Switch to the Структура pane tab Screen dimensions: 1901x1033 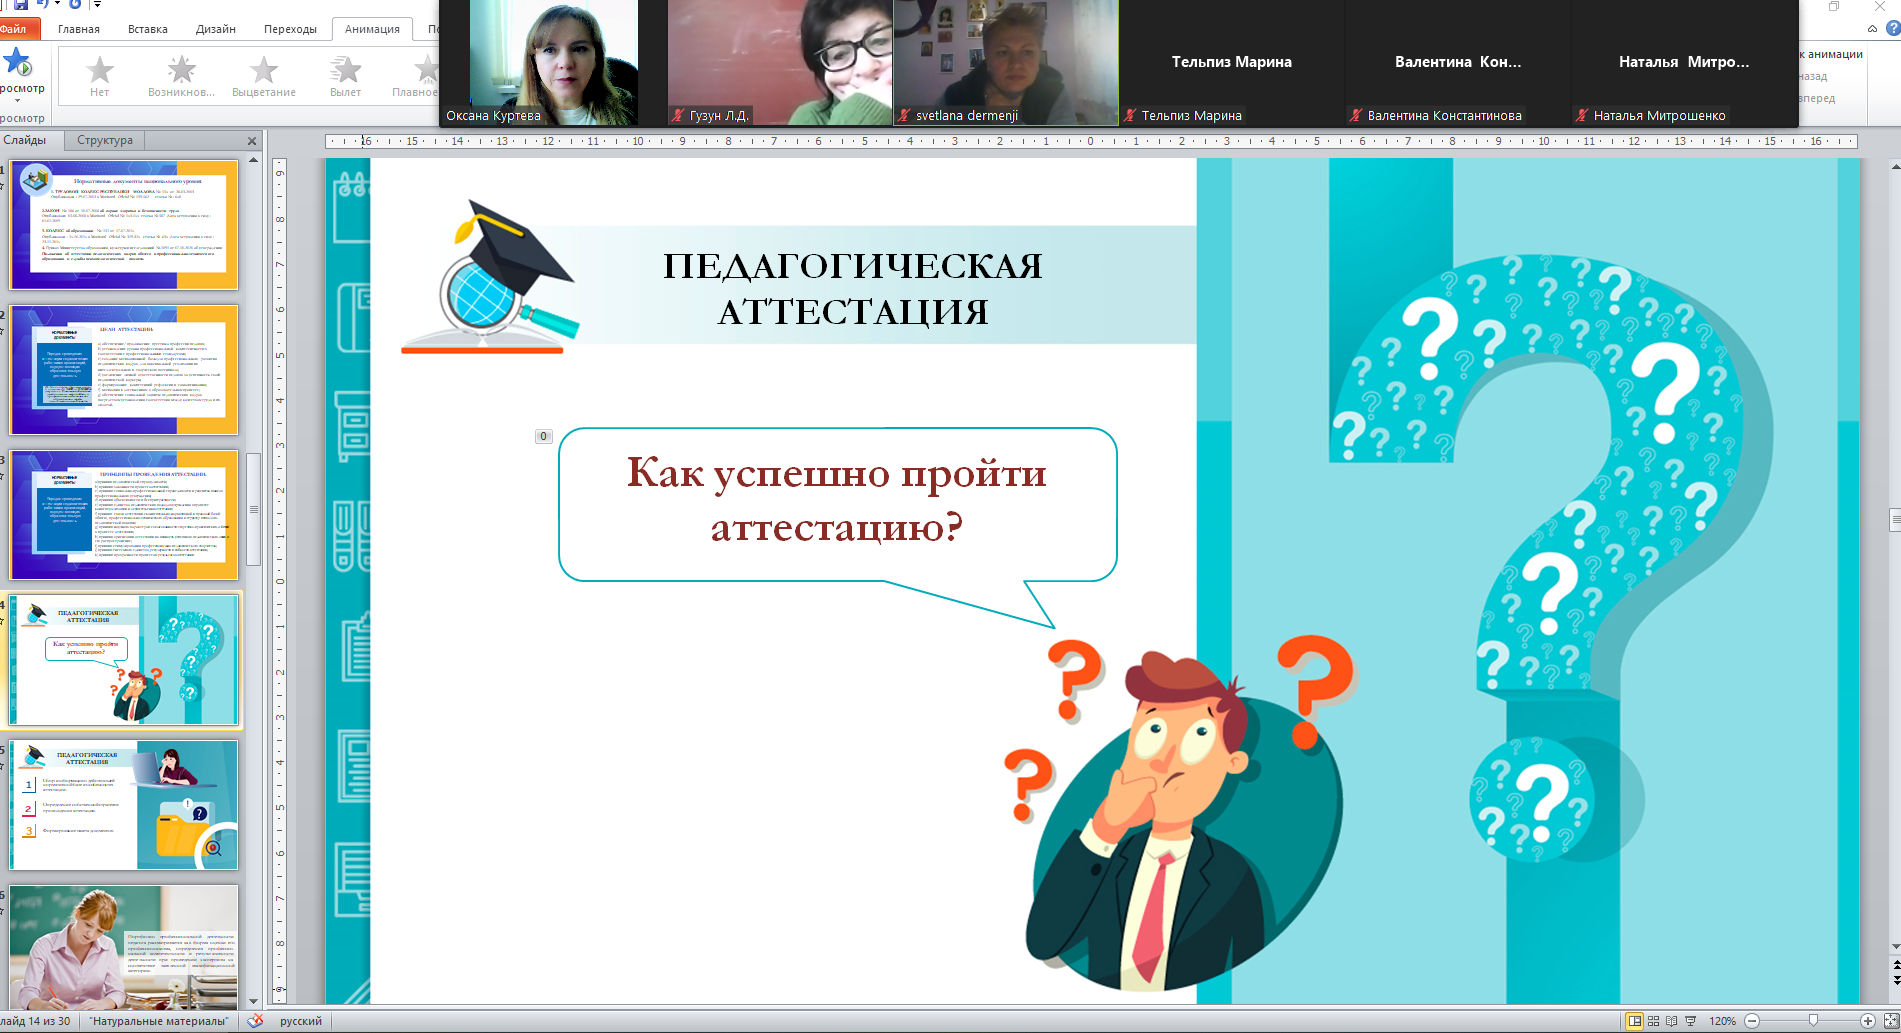click(105, 140)
